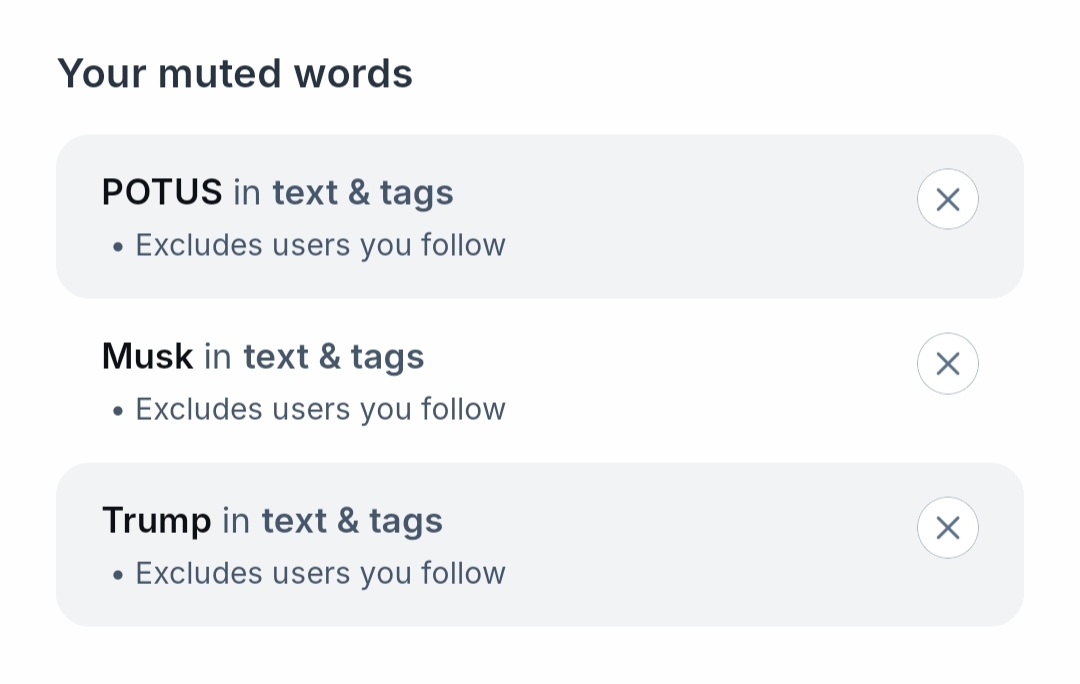
Task: Click the bullet point under POTUS
Action: click(x=118, y=247)
